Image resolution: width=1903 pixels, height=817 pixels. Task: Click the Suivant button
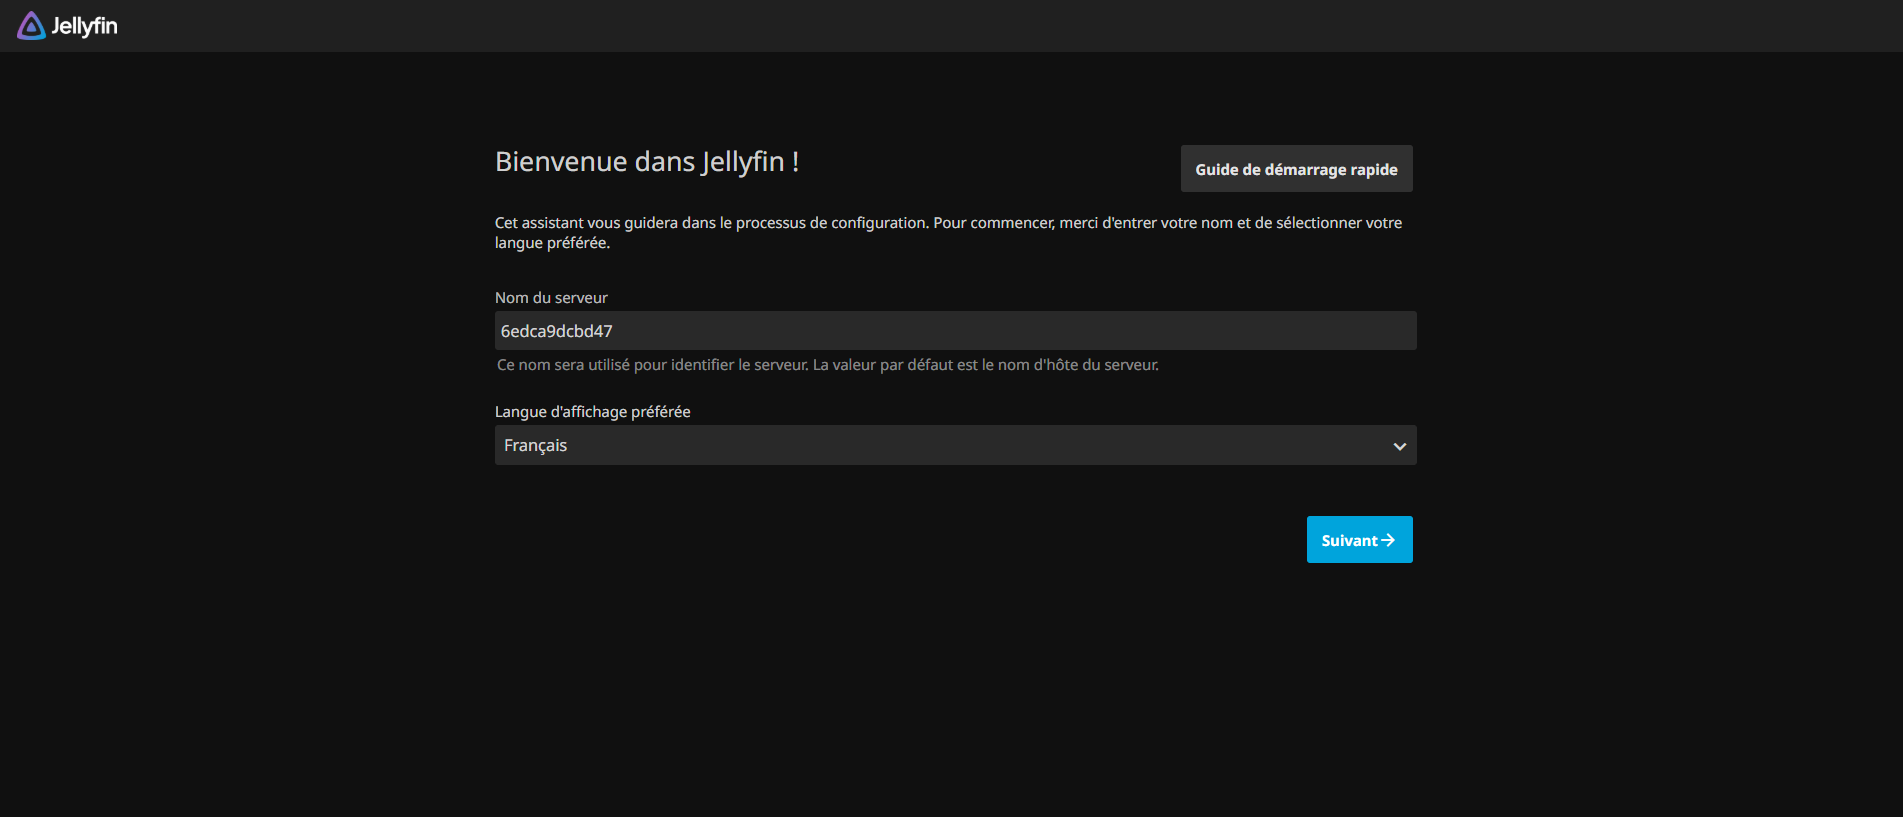(x=1359, y=540)
